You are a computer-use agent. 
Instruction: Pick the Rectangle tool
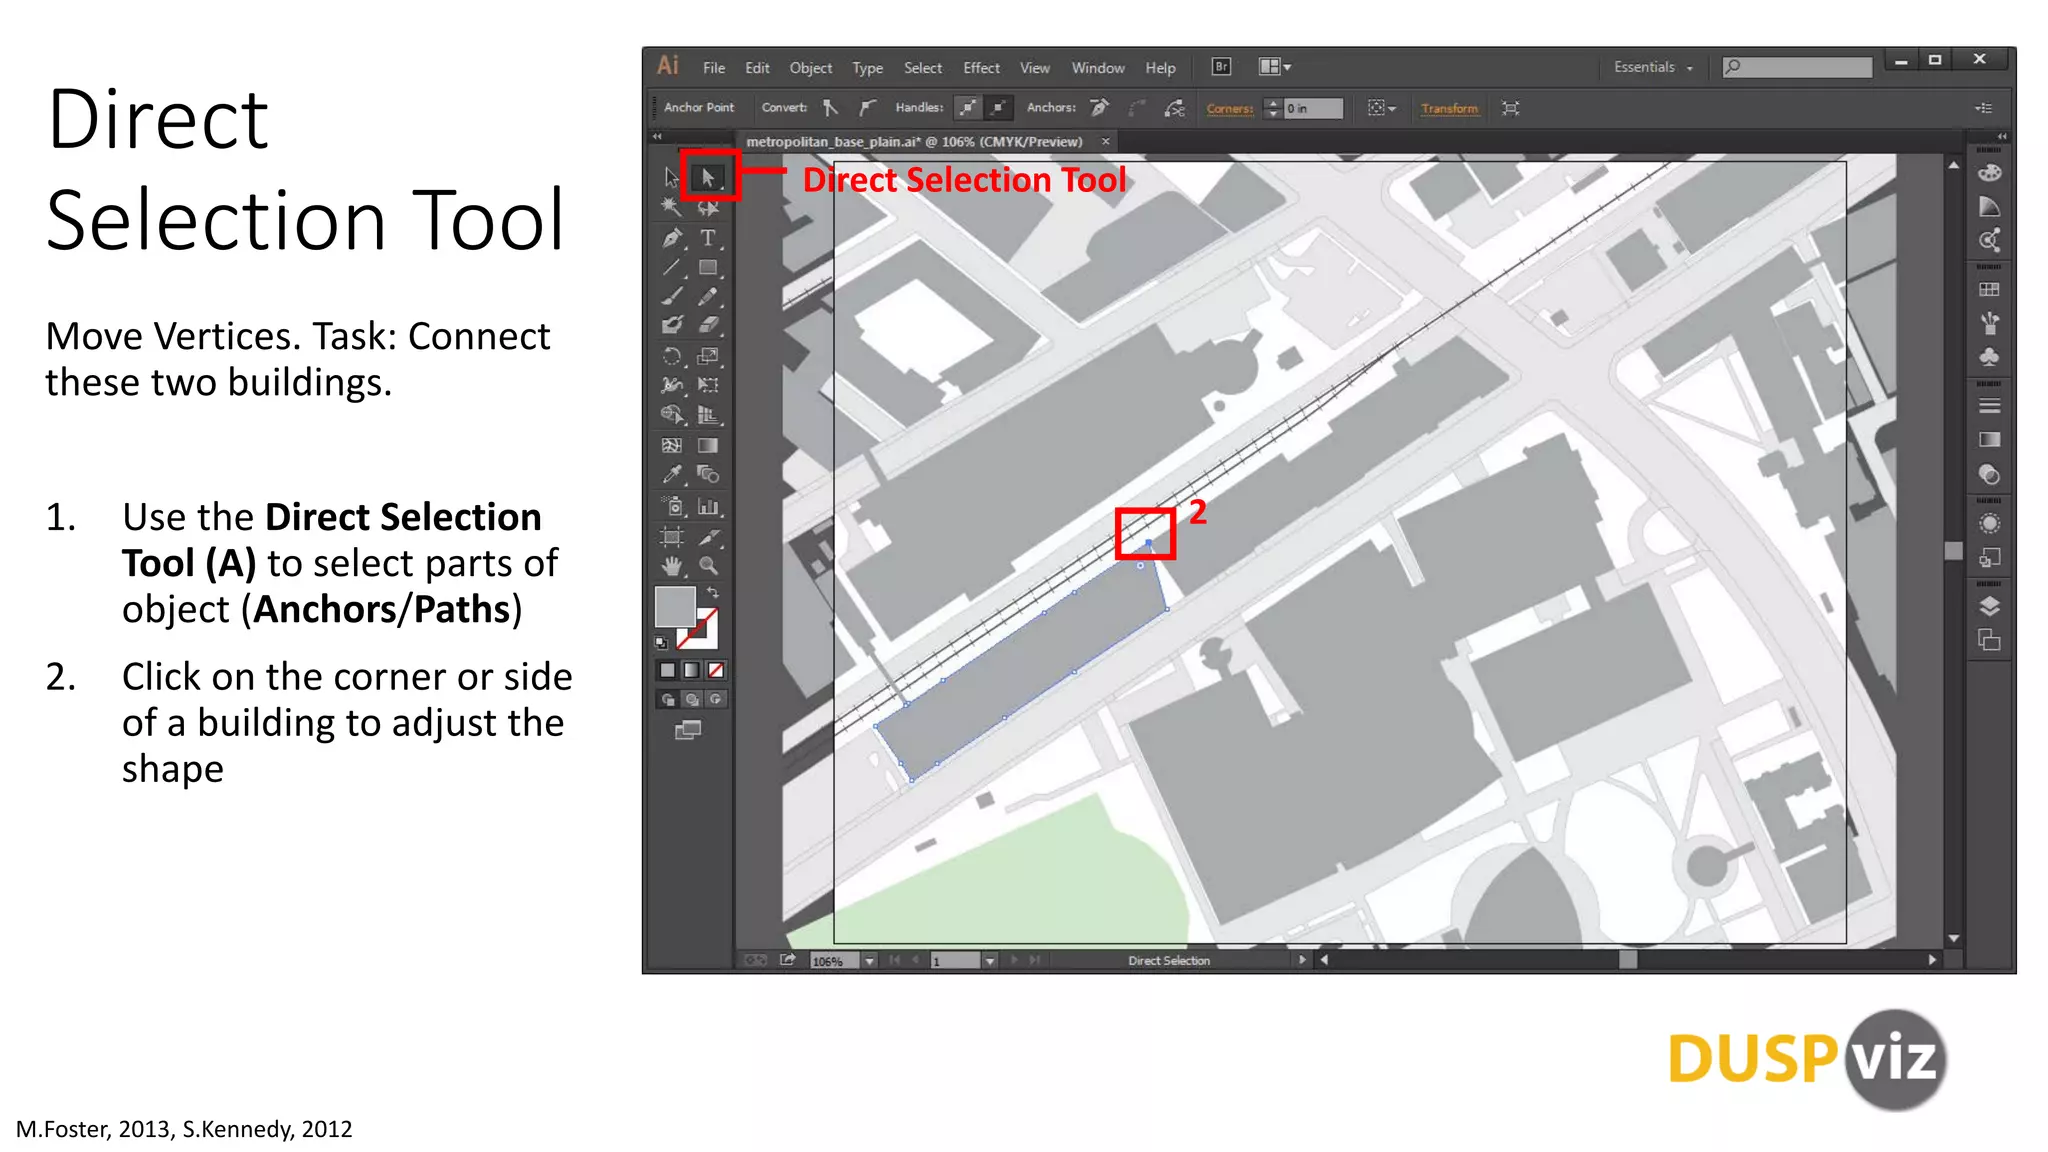708,267
